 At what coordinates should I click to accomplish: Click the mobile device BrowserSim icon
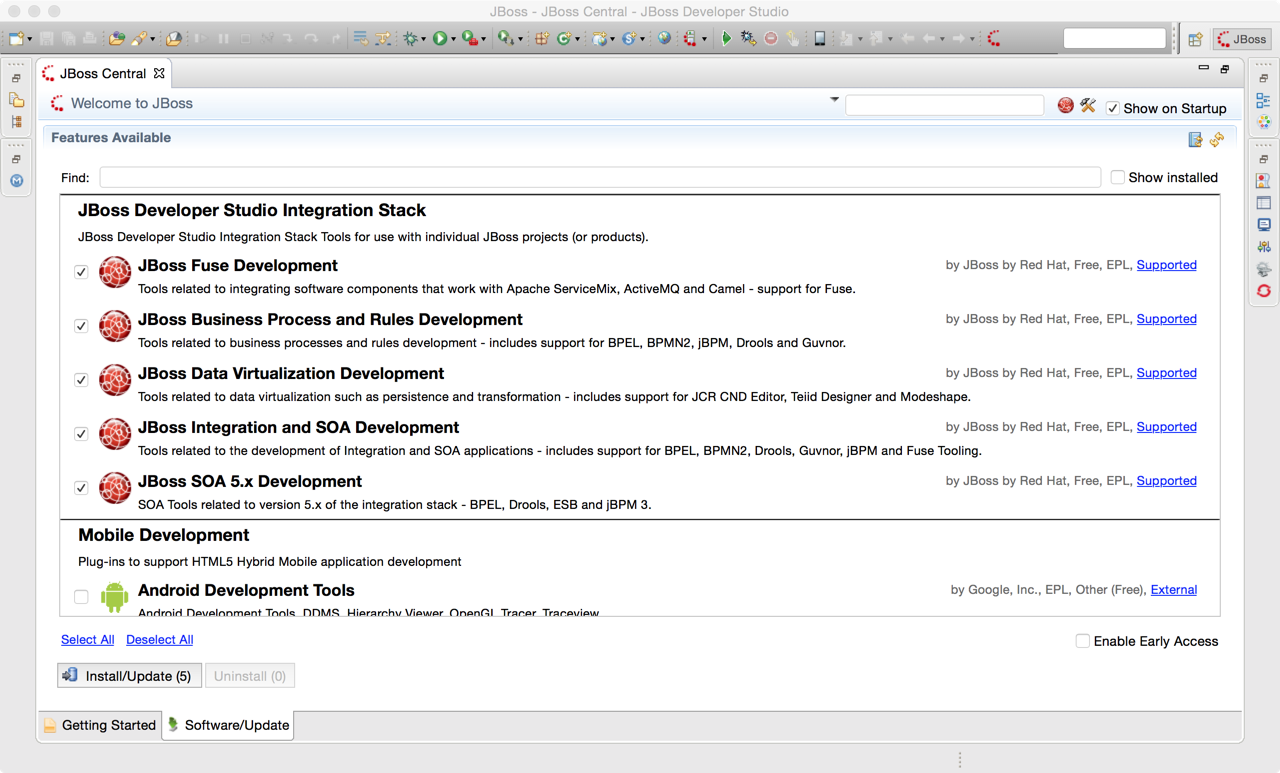click(x=819, y=39)
